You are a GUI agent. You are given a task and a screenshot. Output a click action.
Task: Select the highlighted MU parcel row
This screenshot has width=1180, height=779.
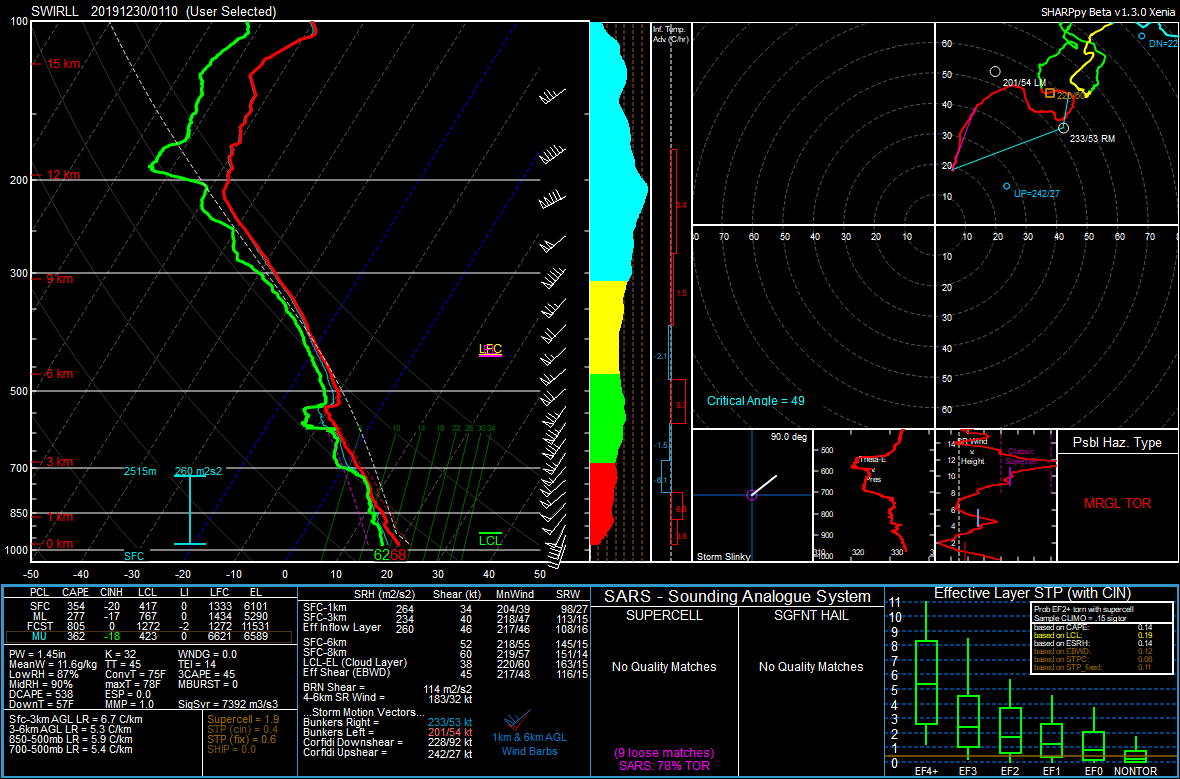coord(148,637)
